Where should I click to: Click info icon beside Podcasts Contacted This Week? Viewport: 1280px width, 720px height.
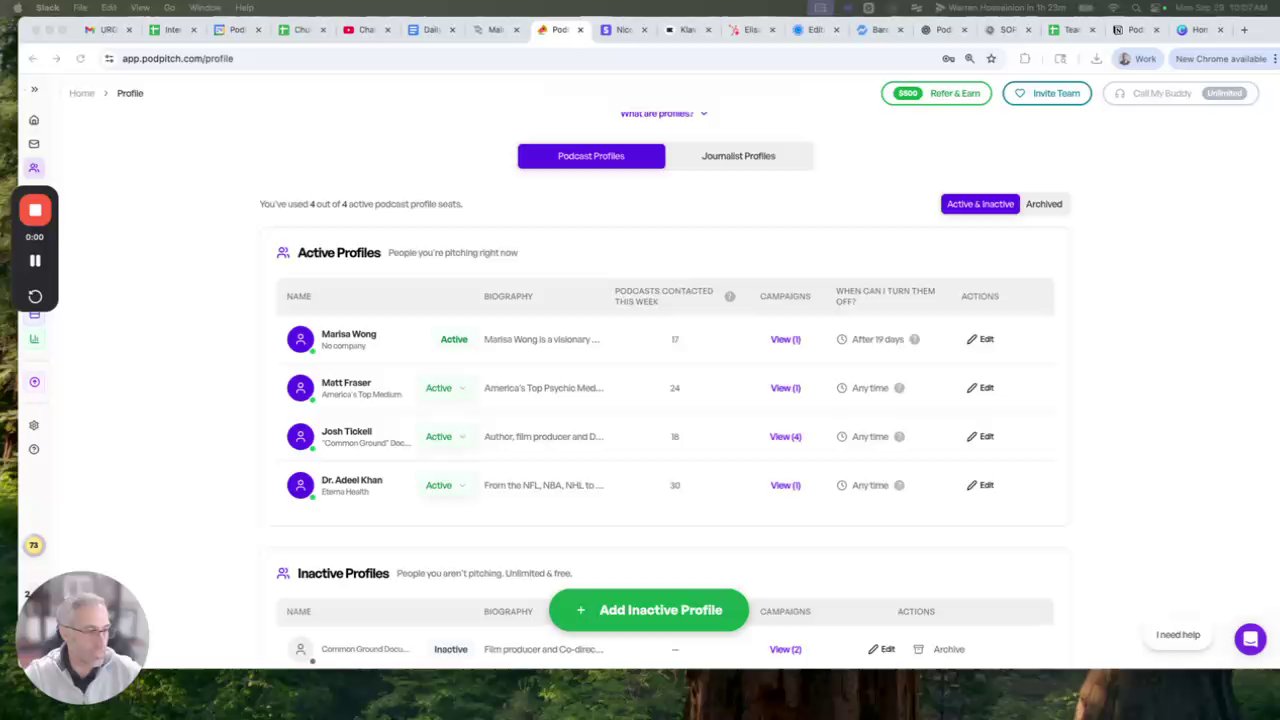730,296
